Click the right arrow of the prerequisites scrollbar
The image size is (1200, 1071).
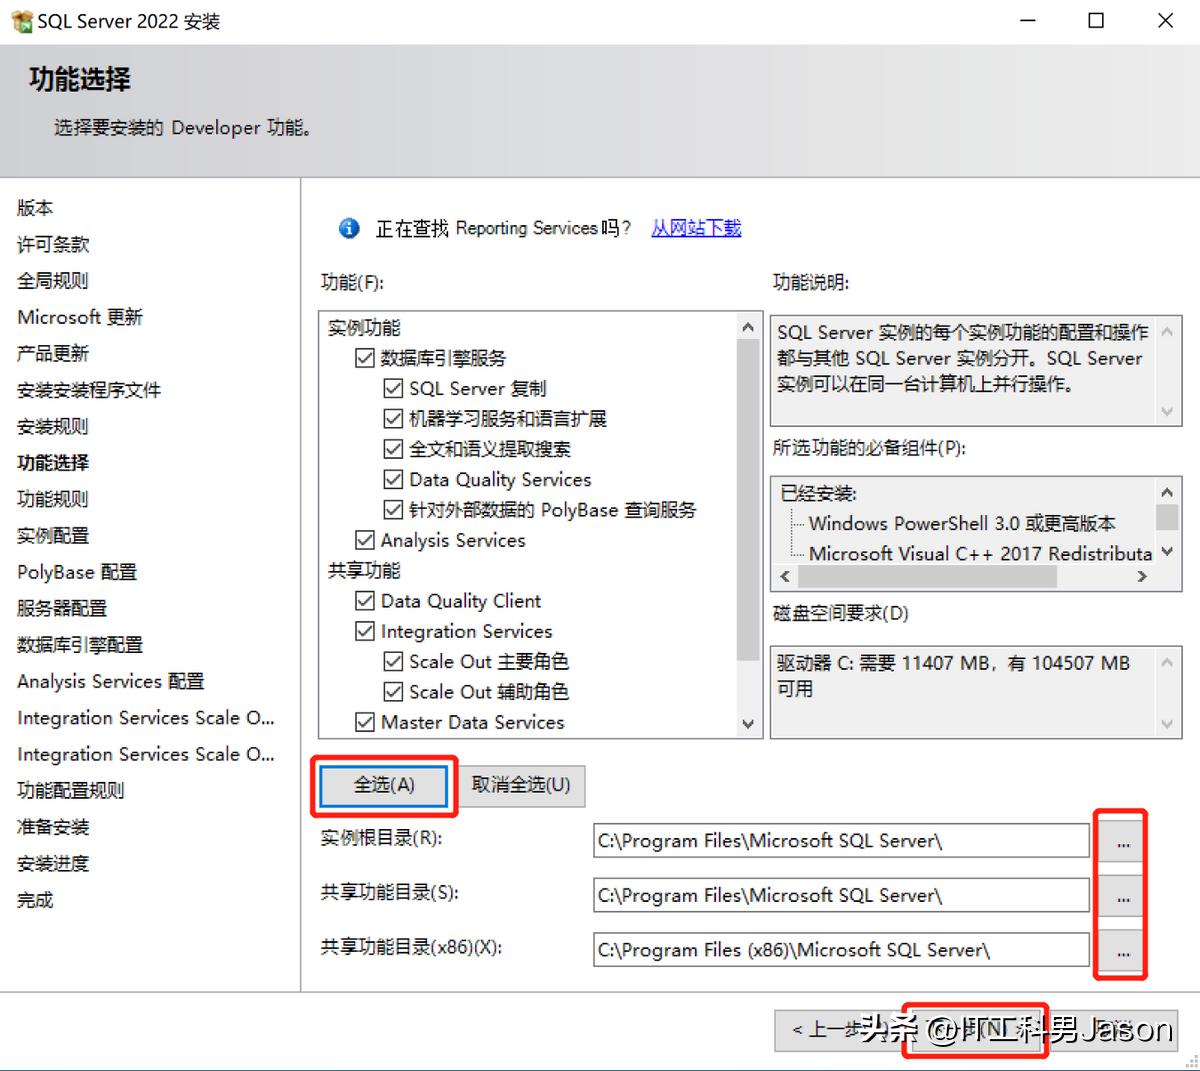click(x=1142, y=576)
